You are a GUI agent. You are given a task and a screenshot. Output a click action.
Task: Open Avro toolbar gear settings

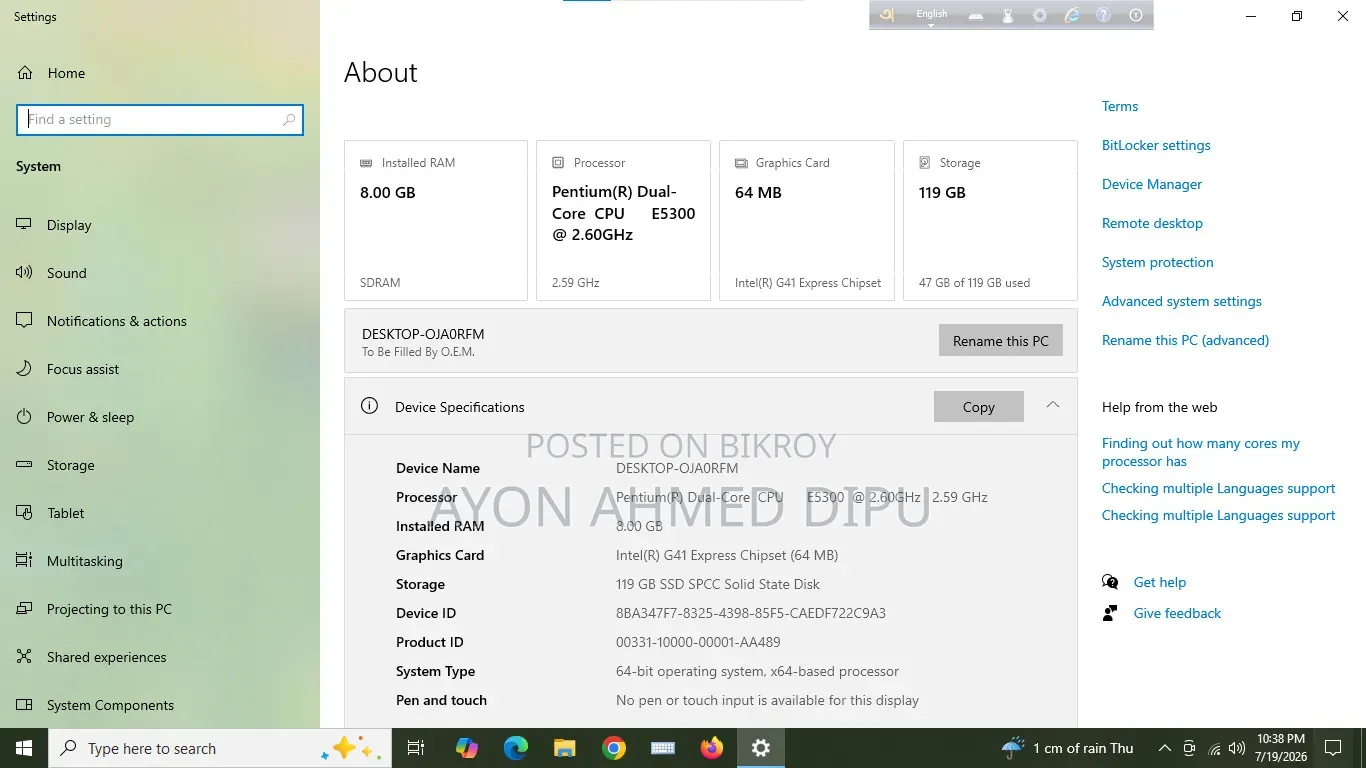[1040, 16]
